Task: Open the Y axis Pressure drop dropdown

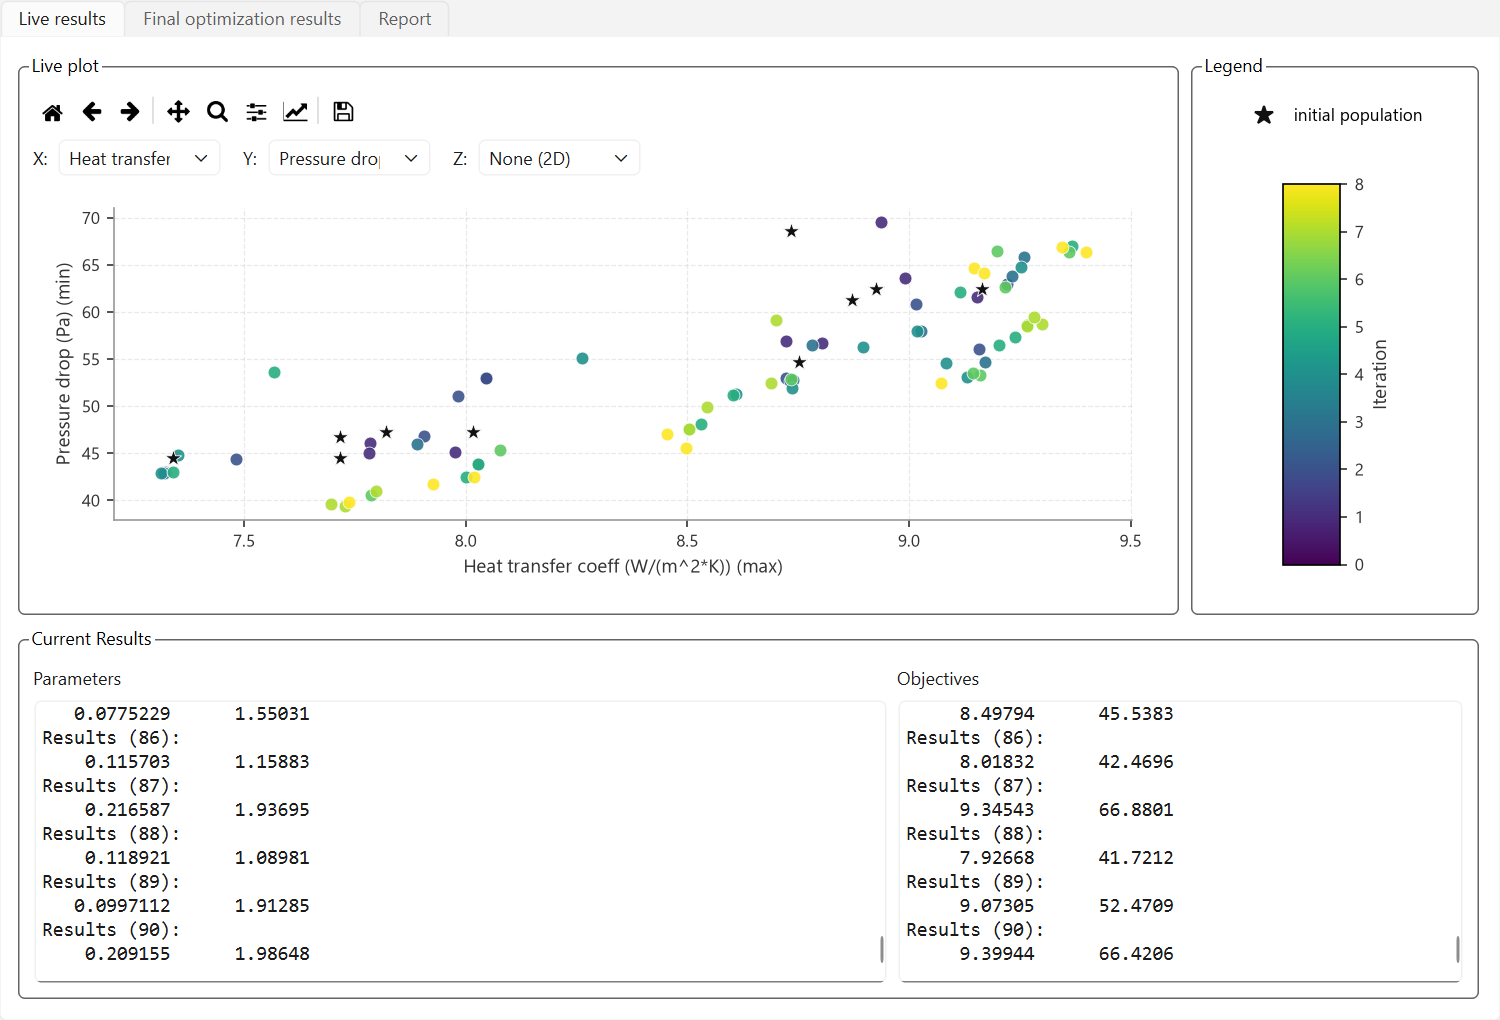Action: [349, 158]
